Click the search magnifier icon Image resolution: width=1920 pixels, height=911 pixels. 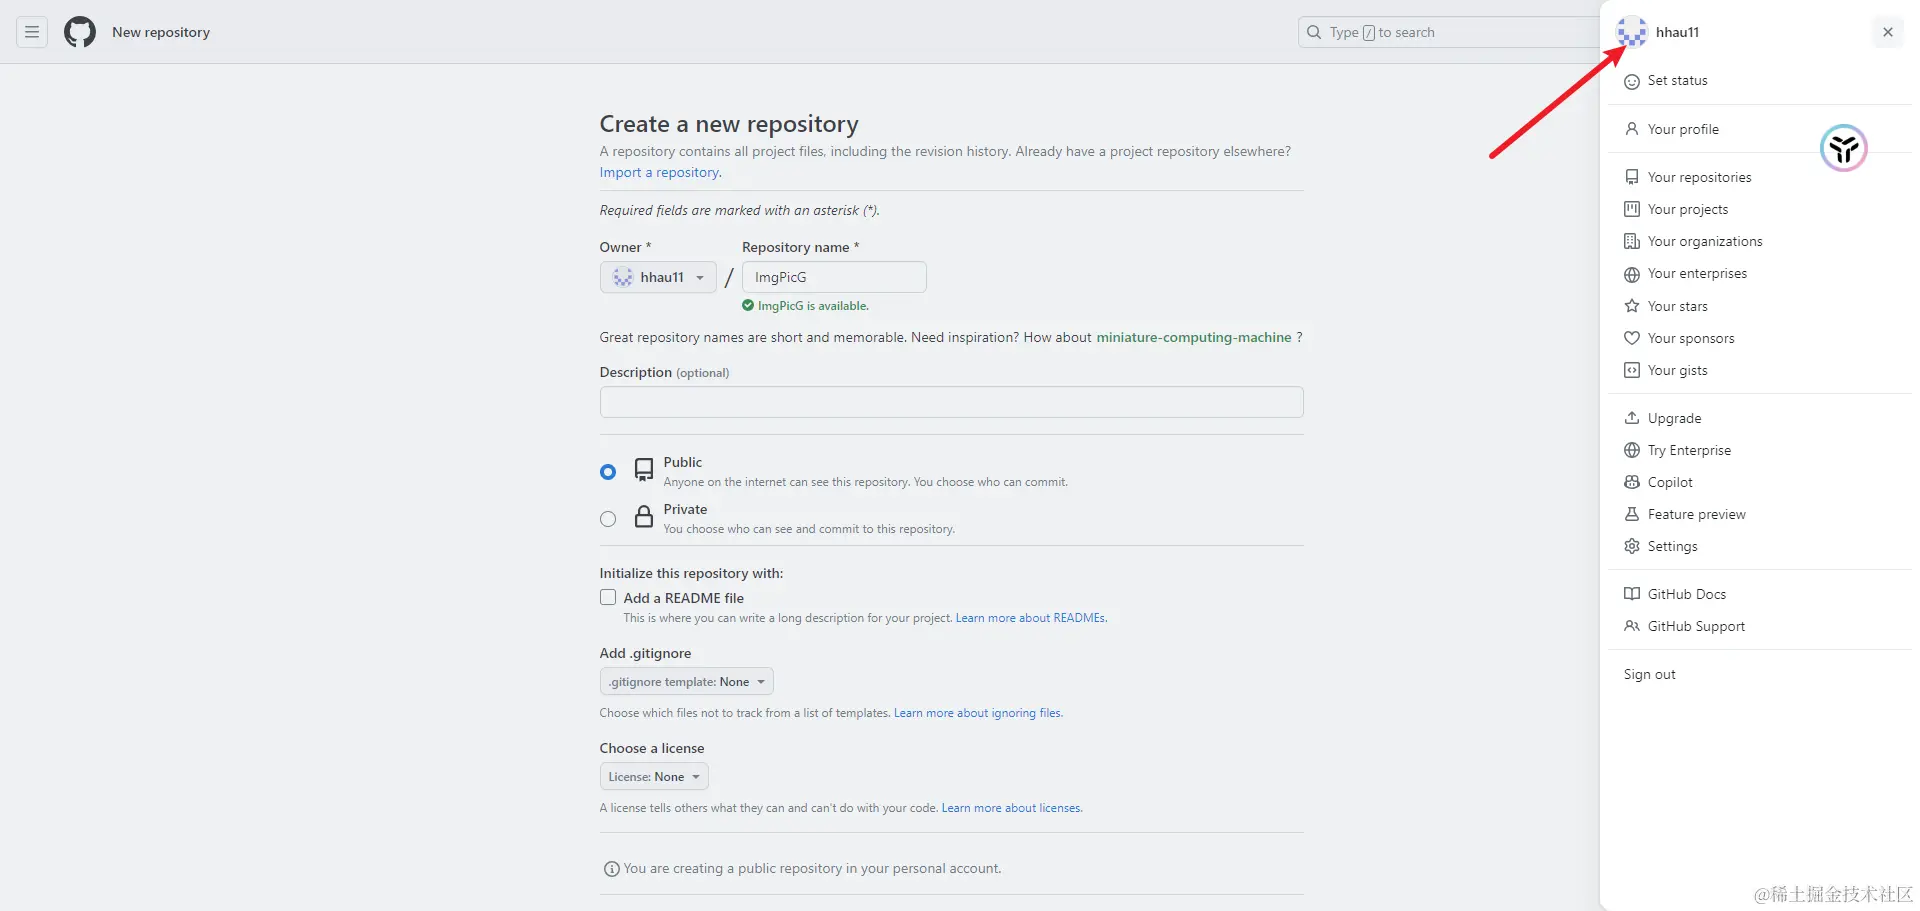(x=1314, y=32)
